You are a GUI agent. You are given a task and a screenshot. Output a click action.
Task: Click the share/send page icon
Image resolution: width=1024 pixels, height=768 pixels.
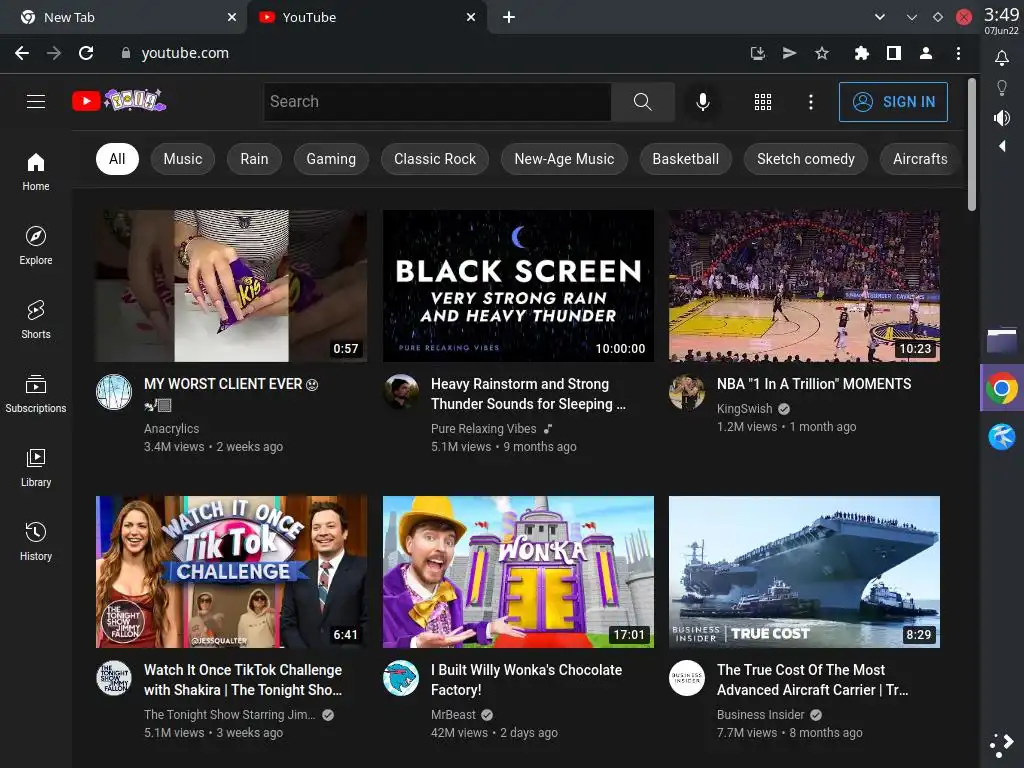(x=790, y=53)
